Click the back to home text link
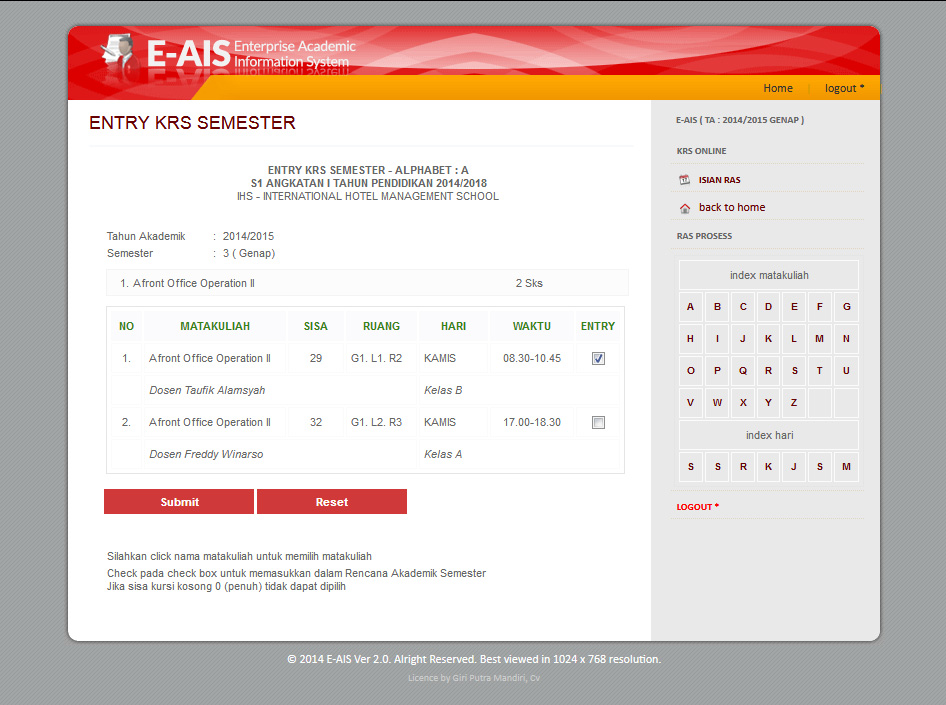The height and width of the screenshot is (705, 946). tap(732, 208)
